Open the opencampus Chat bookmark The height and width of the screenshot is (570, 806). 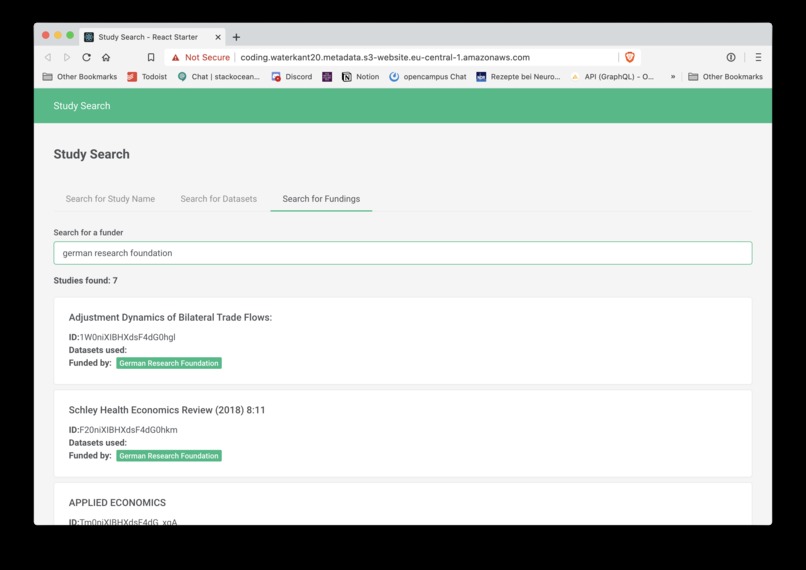[x=428, y=77]
